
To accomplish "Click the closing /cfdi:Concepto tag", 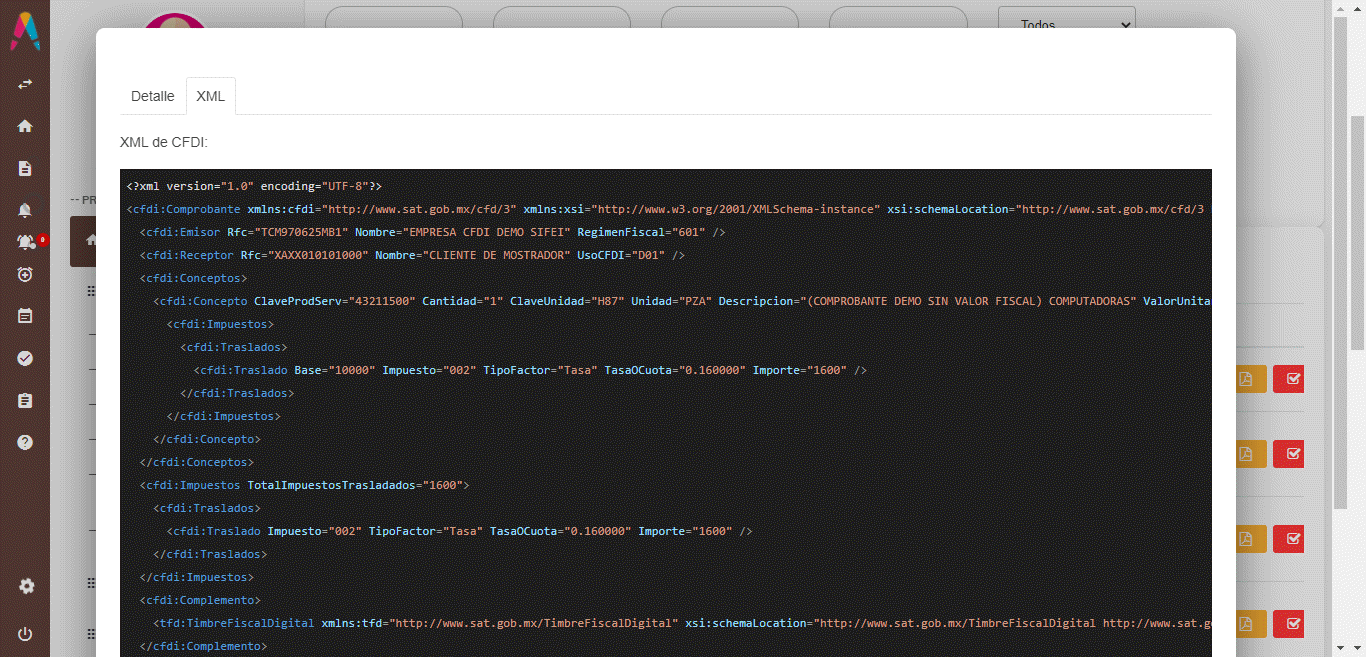I will tap(207, 439).
